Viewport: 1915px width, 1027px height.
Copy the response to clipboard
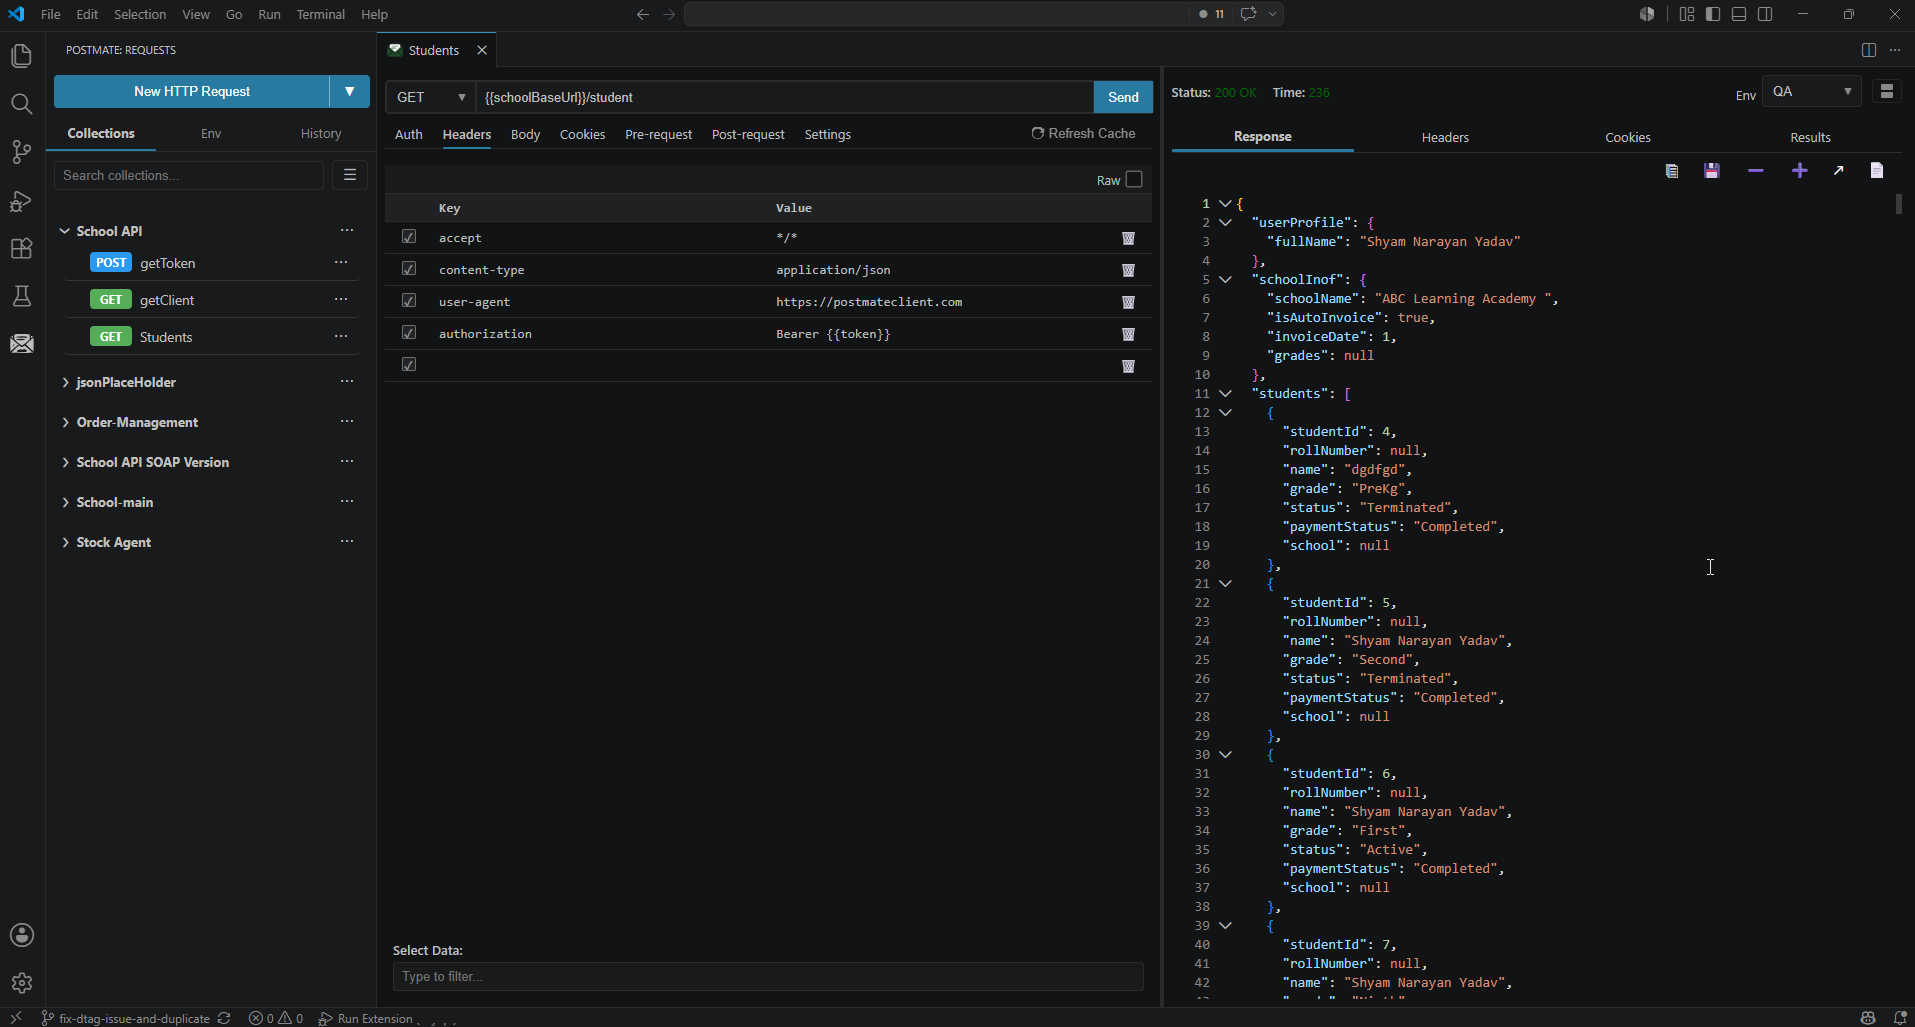pyautogui.click(x=1671, y=171)
